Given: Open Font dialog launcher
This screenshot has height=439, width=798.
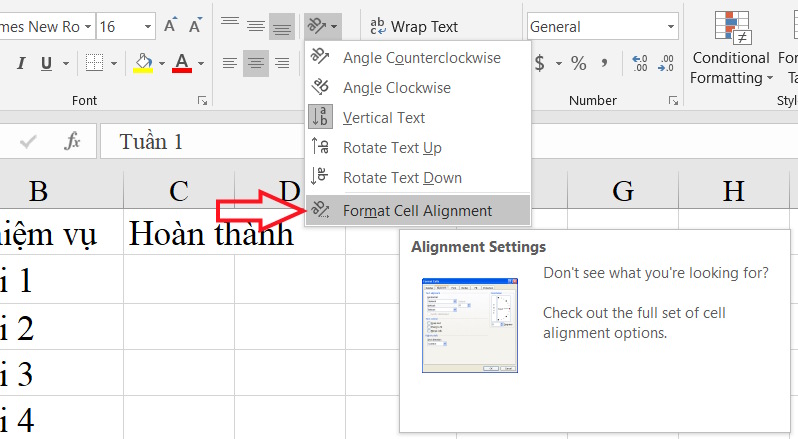Looking at the screenshot, I should [x=203, y=101].
